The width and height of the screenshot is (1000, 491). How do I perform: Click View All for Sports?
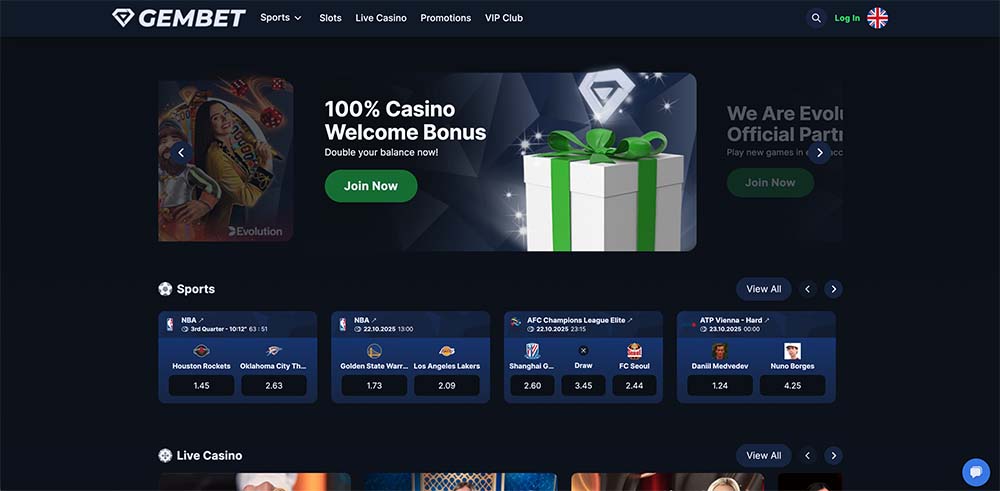pos(763,289)
